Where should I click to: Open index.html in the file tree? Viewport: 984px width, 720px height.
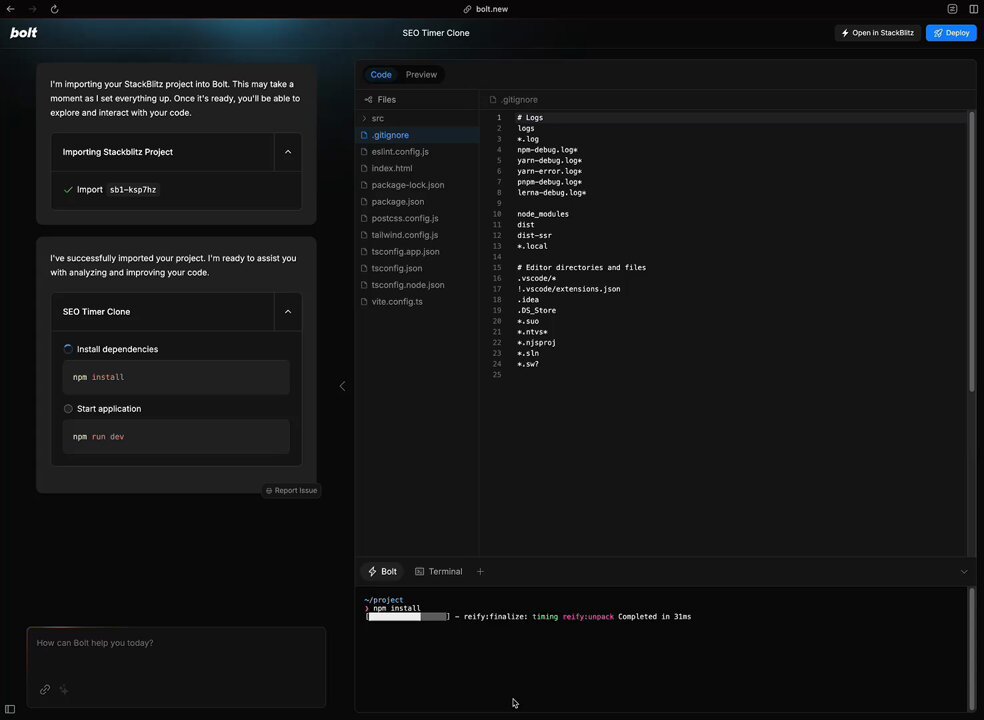tap(417, 168)
